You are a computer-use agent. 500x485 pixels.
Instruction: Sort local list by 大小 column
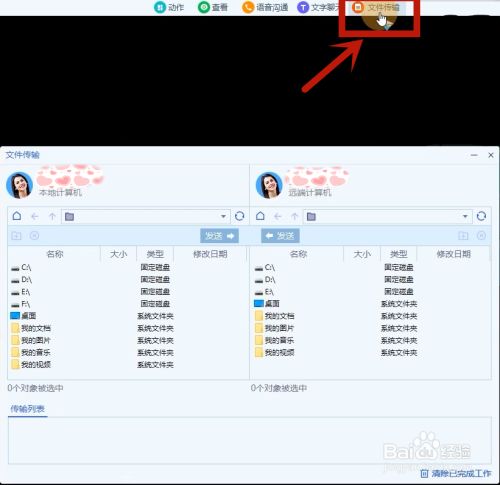point(119,254)
